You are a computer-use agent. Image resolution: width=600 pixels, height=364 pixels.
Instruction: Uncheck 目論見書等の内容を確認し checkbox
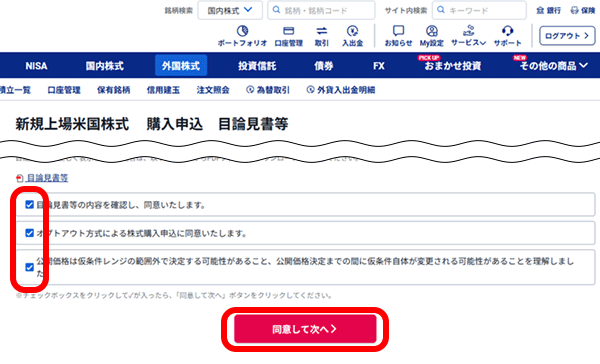[x=29, y=205]
